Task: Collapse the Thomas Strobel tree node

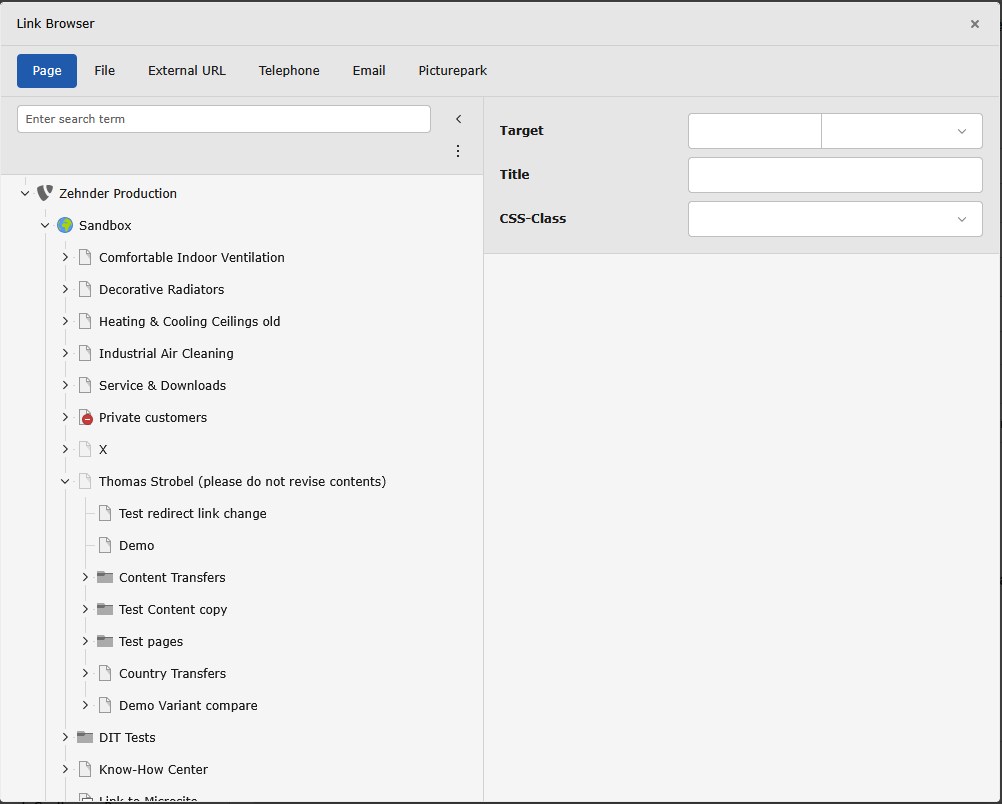Action: pyautogui.click(x=65, y=481)
